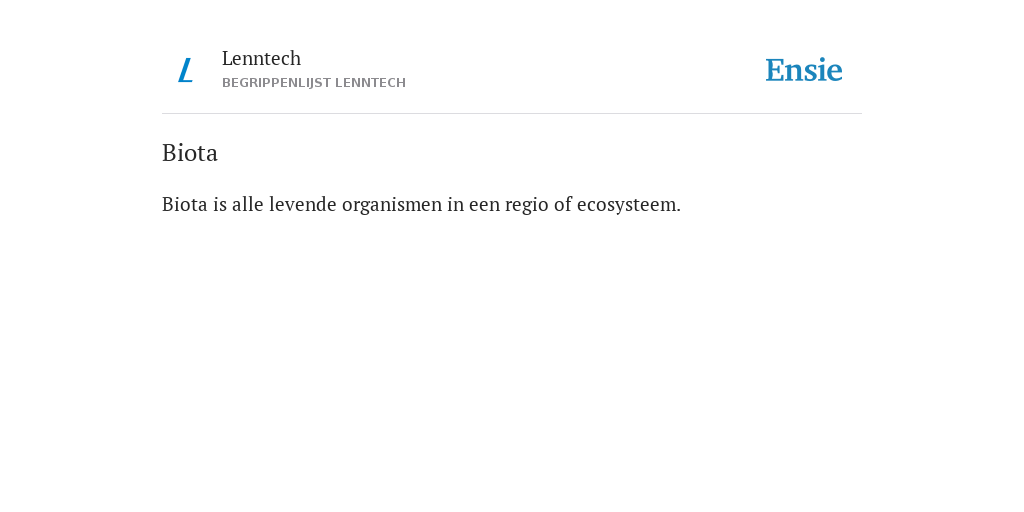
Task: Open the Ensie logo link
Action: click(x=804, y=70)
